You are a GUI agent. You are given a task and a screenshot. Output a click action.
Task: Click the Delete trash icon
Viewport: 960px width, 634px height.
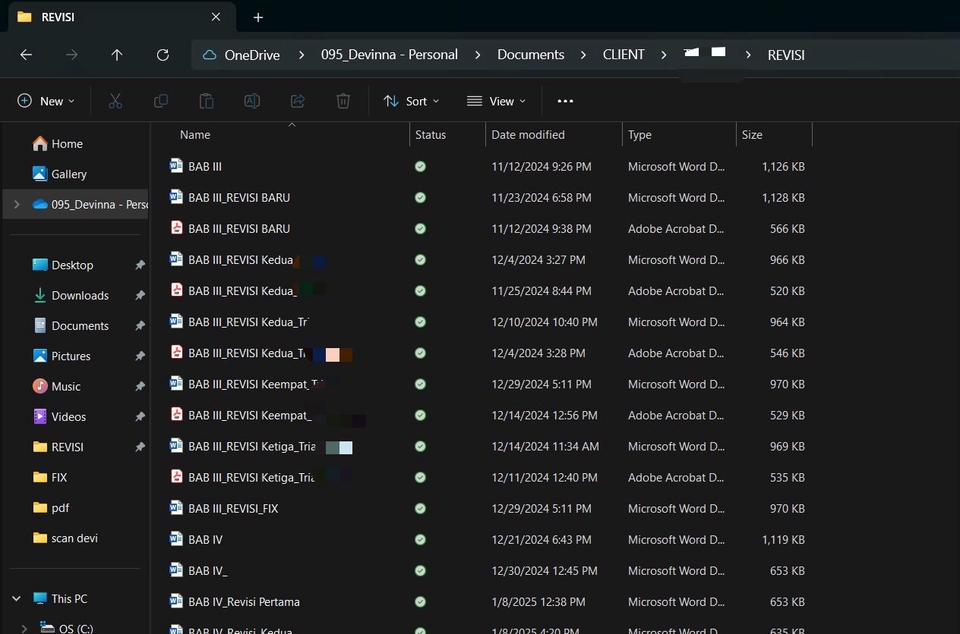(x=343, y=101)
